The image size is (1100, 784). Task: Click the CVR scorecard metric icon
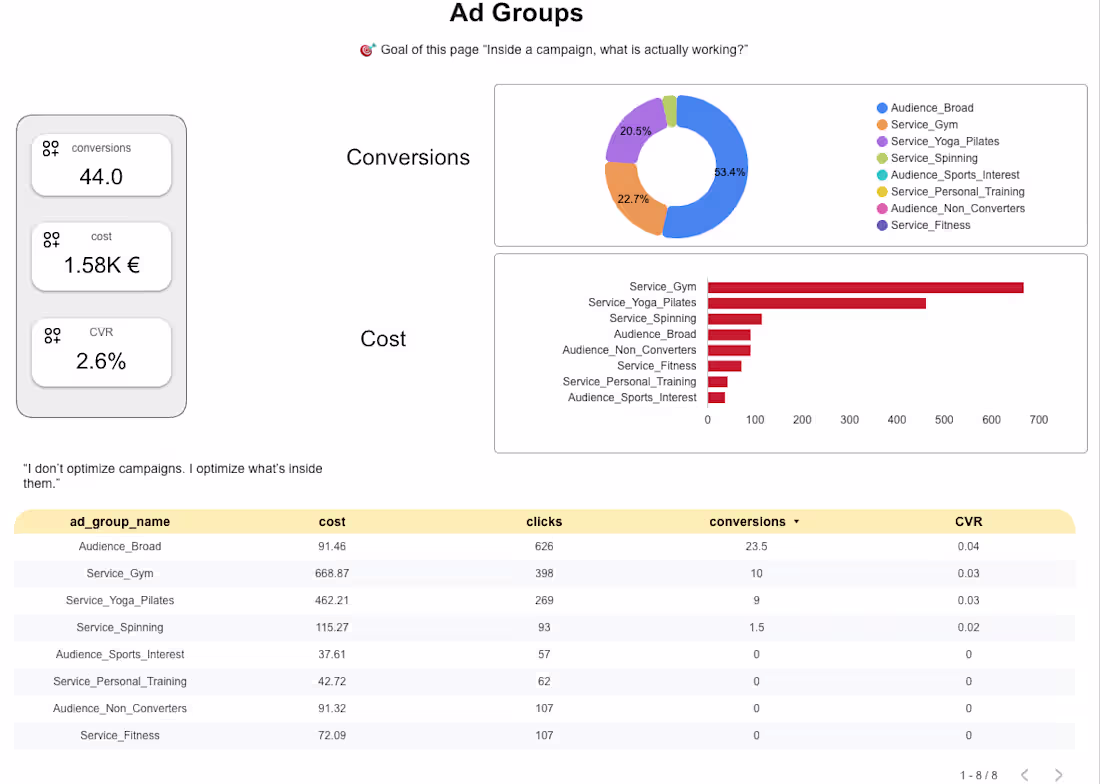click(x=52, y=335)
